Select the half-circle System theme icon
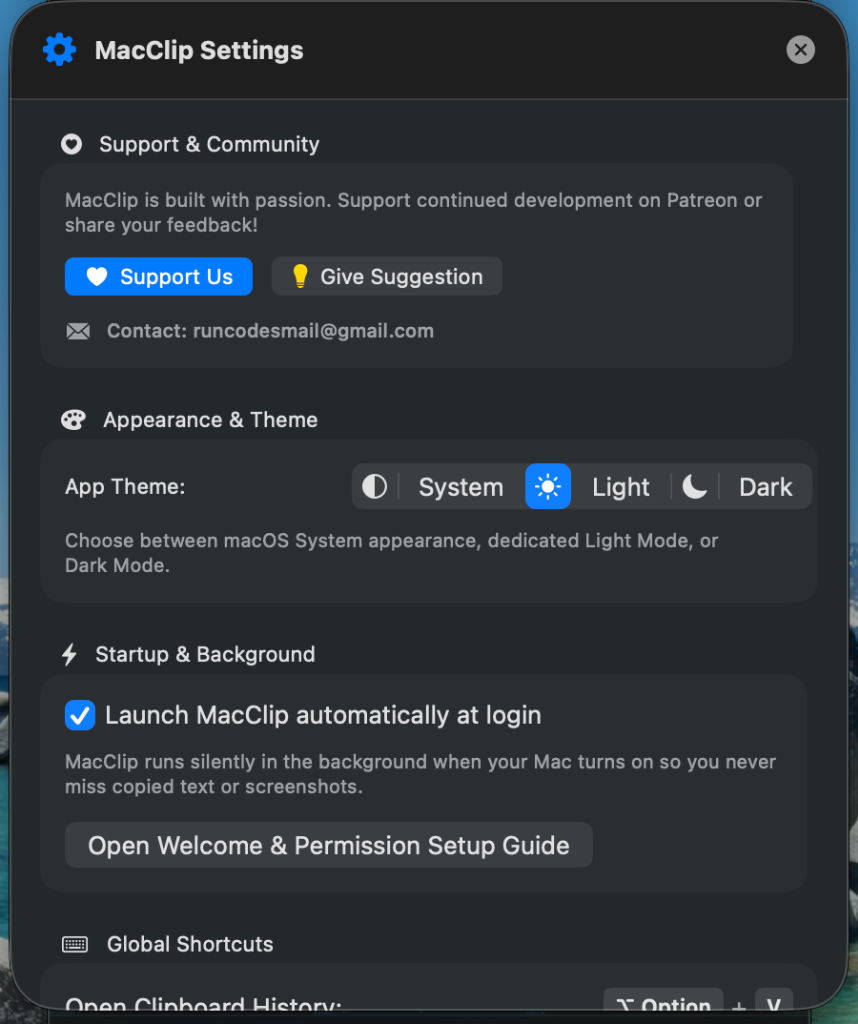This screenshot has width=858, height=1024. point(375,487)
